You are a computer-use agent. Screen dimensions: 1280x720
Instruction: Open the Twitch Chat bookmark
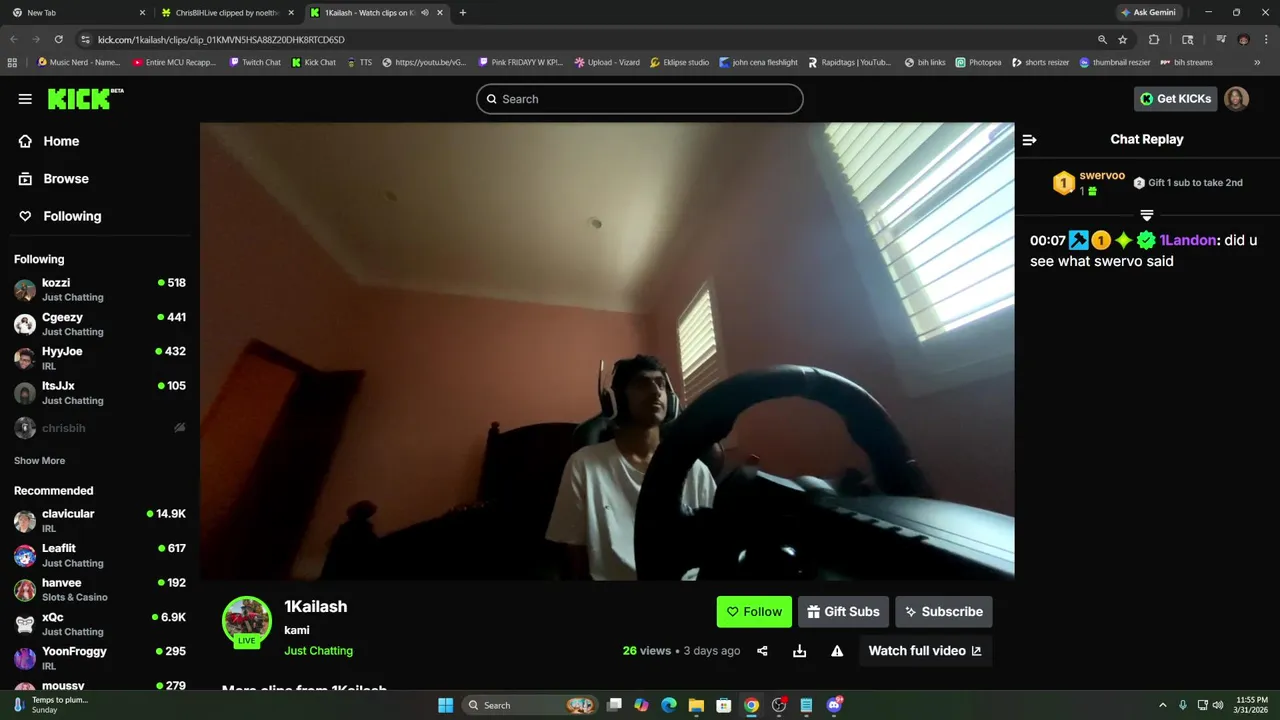[x=255, y=62]
